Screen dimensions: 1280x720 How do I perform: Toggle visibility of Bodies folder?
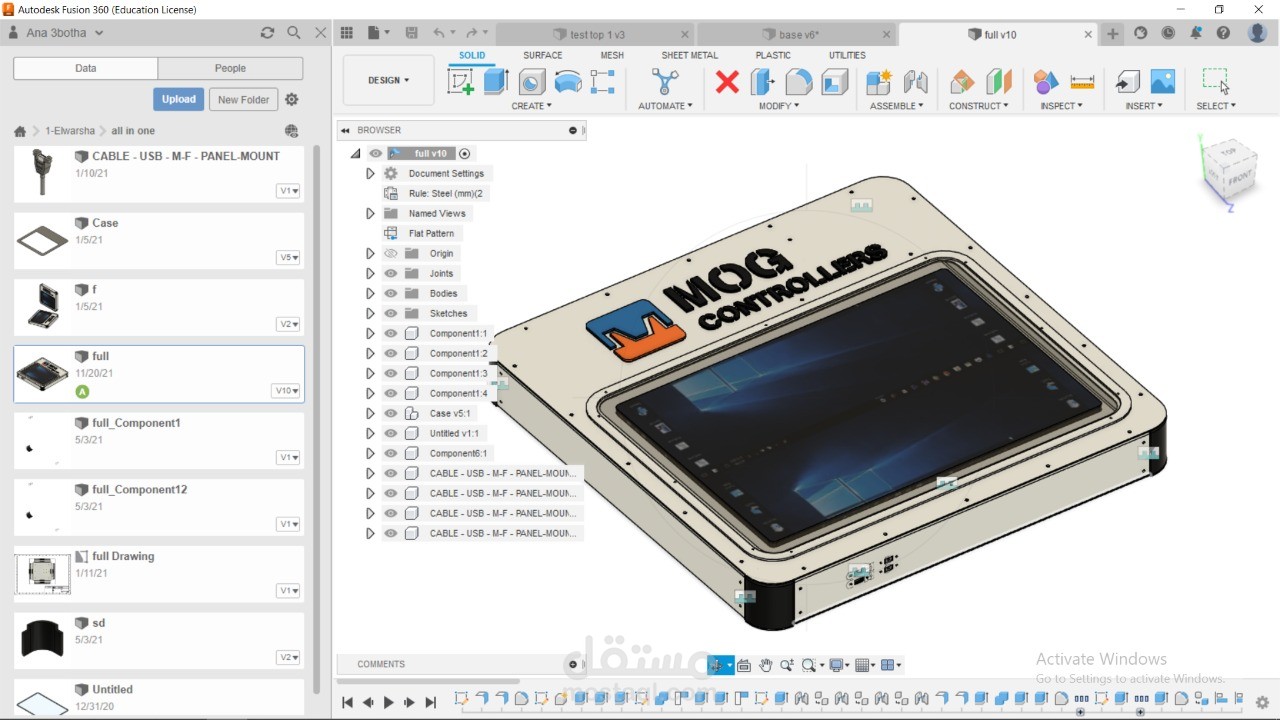[391, 294]
